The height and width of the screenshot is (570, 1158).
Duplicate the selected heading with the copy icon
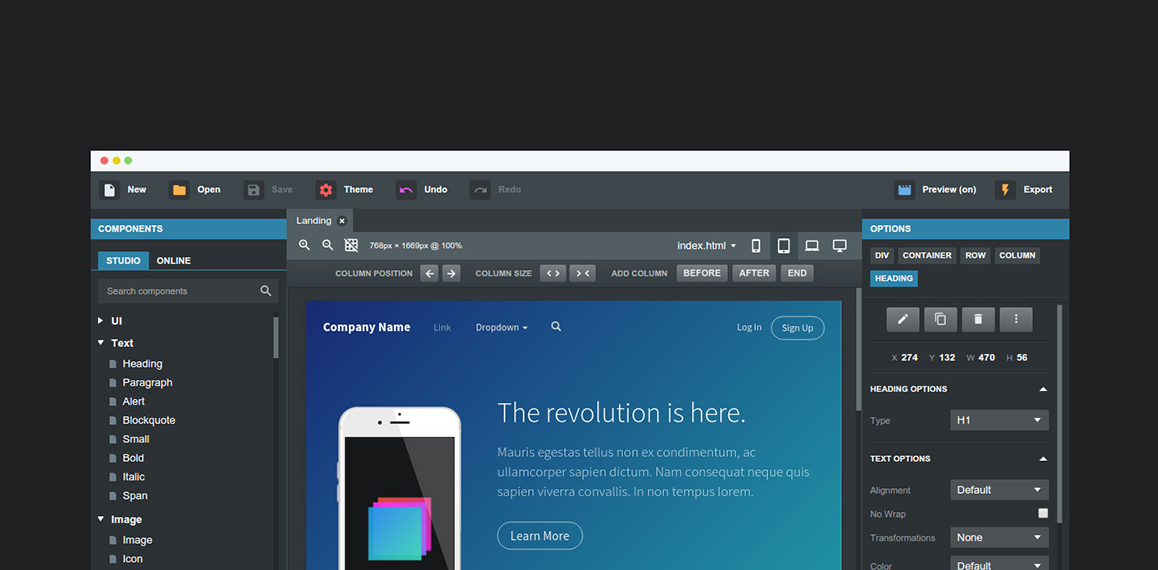(940, 319)
